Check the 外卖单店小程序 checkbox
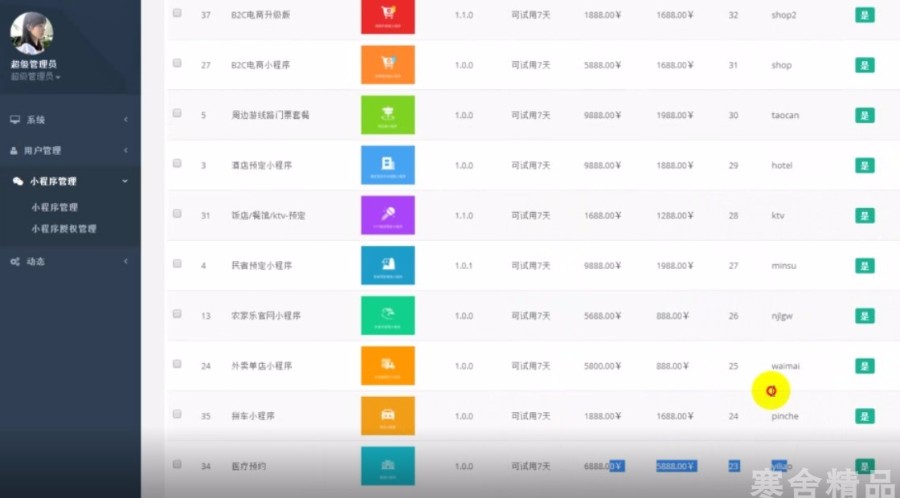 (177, 363)
